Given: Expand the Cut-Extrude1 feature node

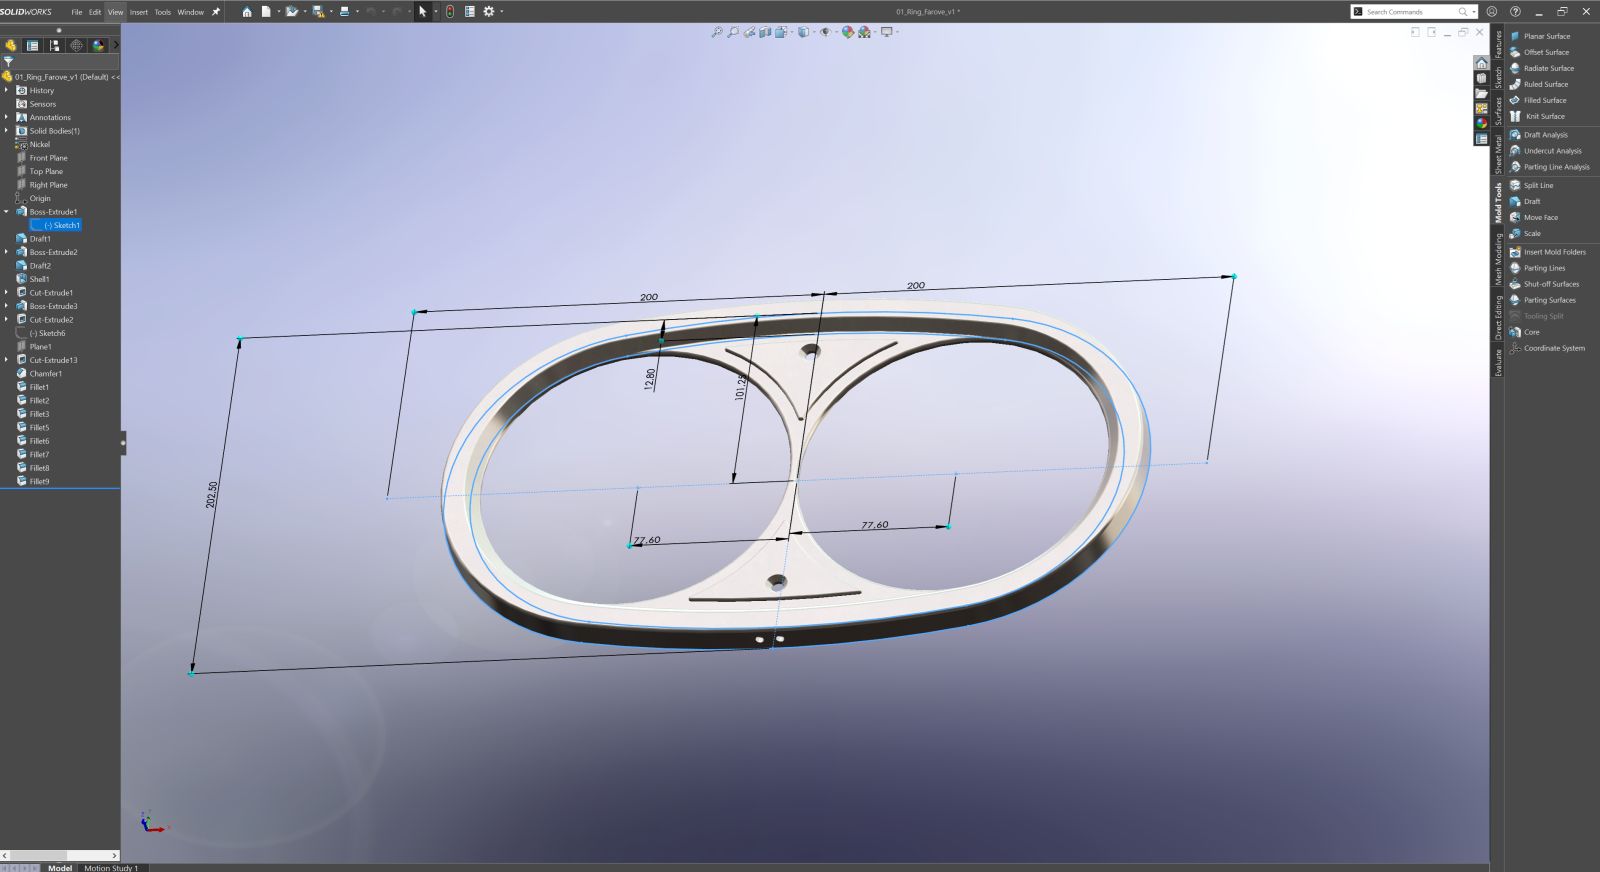Looking at the screenshot, I should point(6,293).
